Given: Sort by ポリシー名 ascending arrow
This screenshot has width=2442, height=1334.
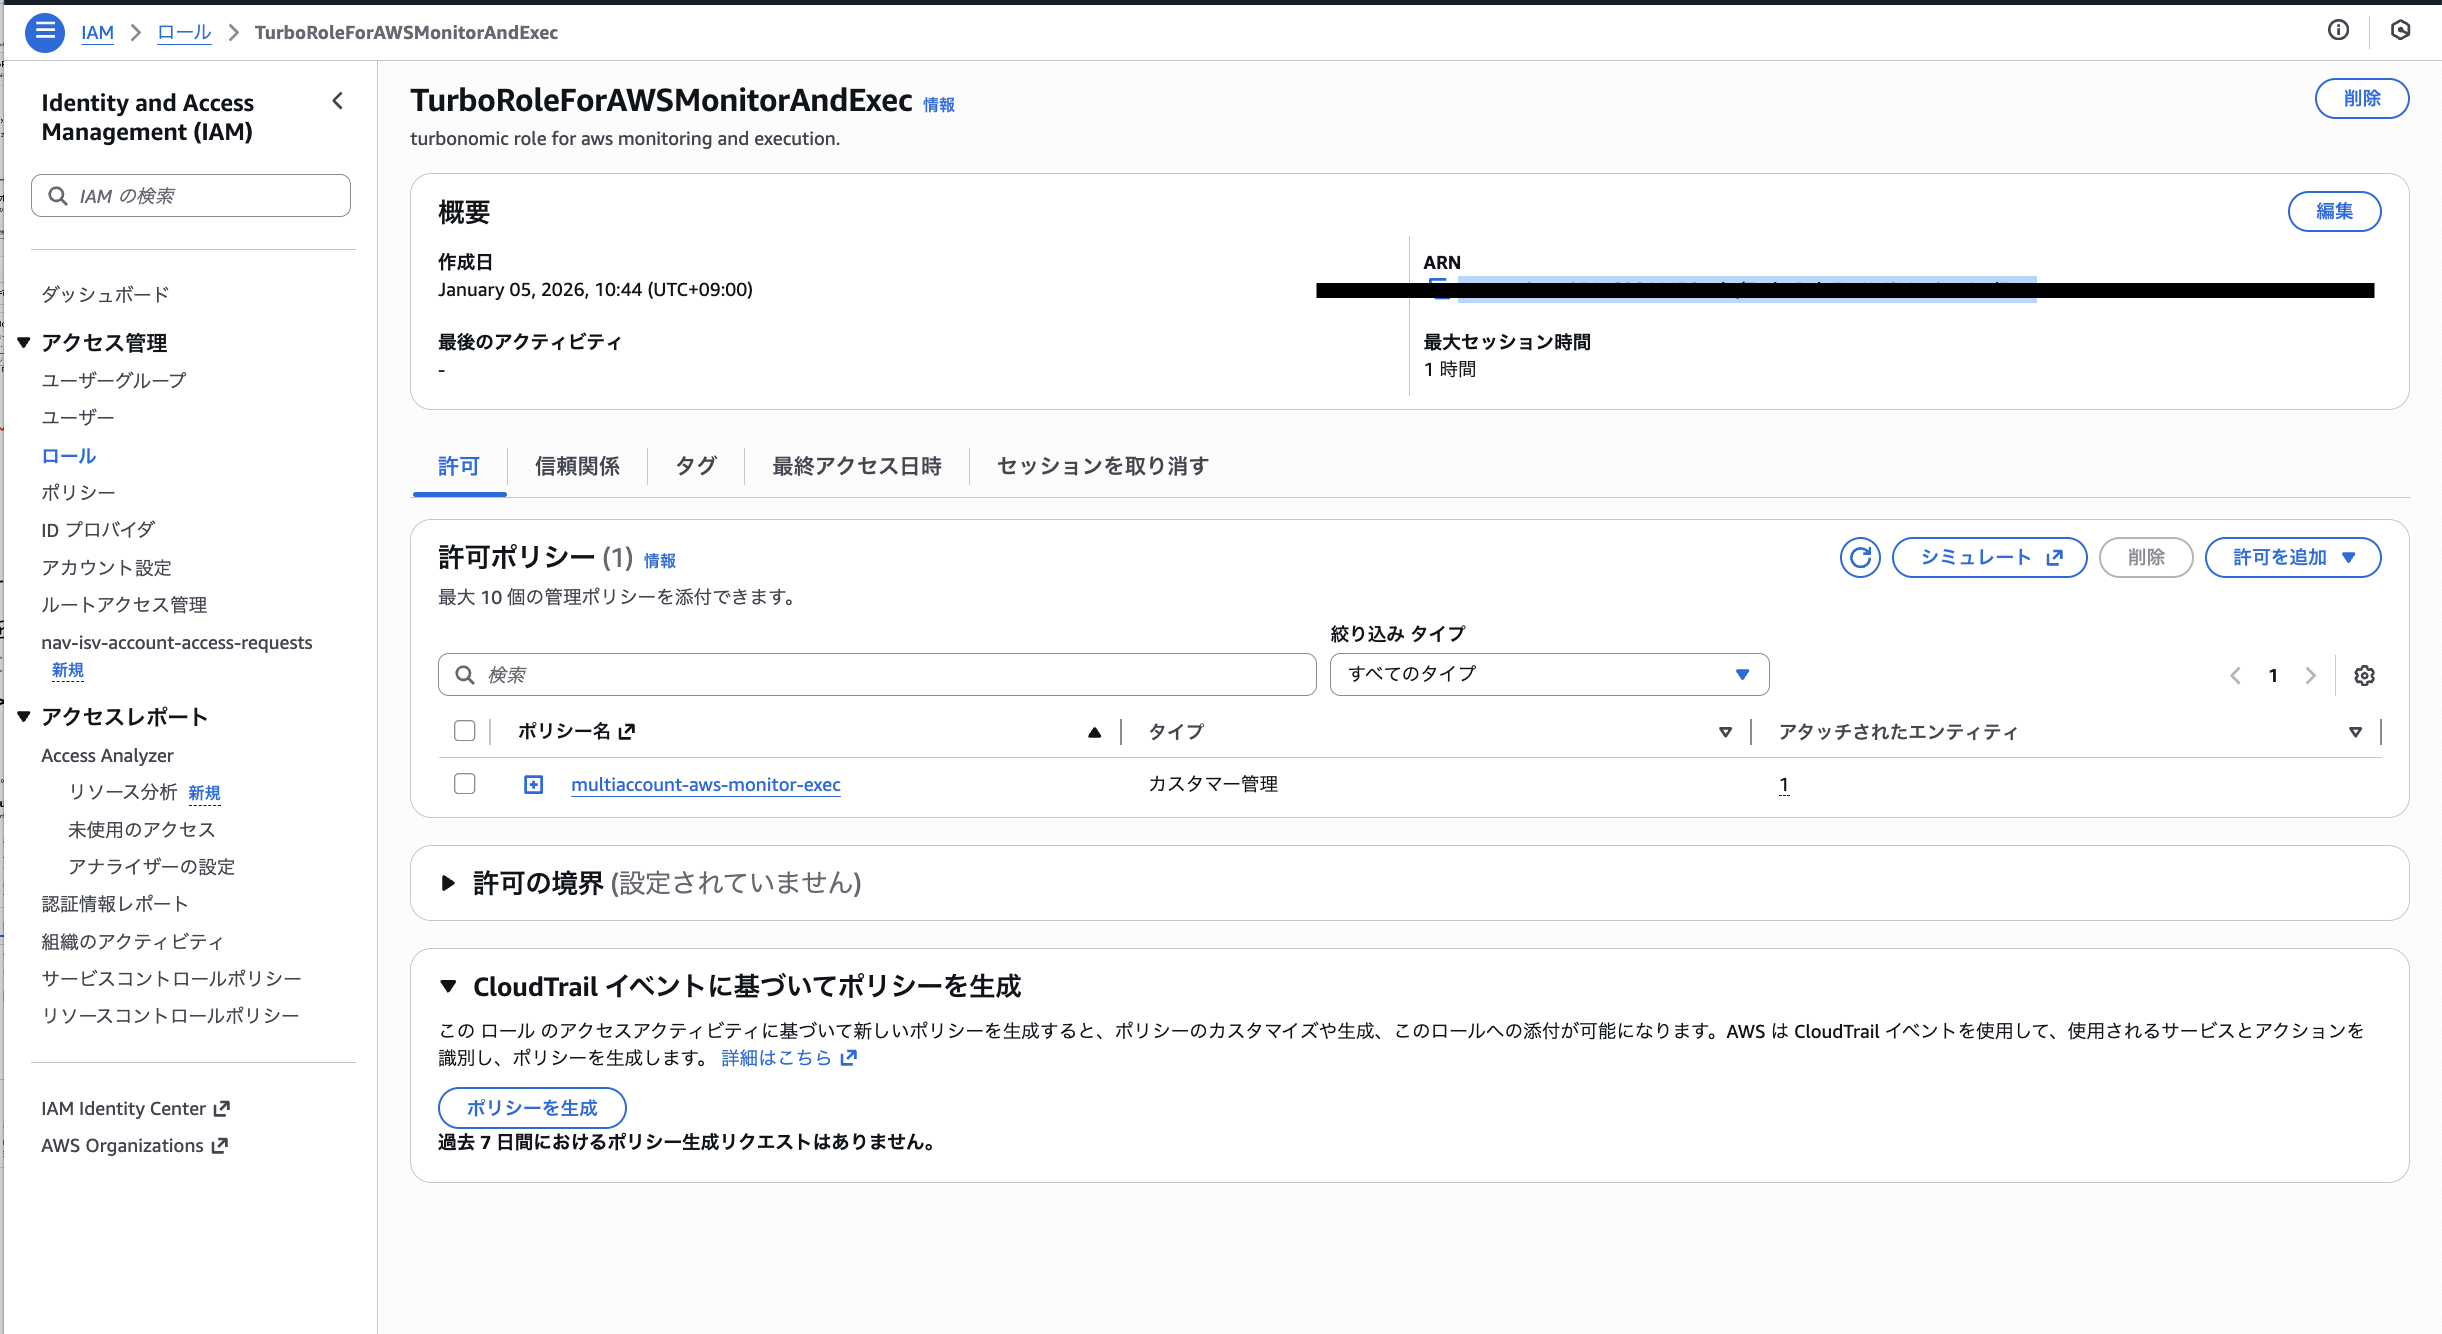Looking at the screenshot, I should 1094,732.
